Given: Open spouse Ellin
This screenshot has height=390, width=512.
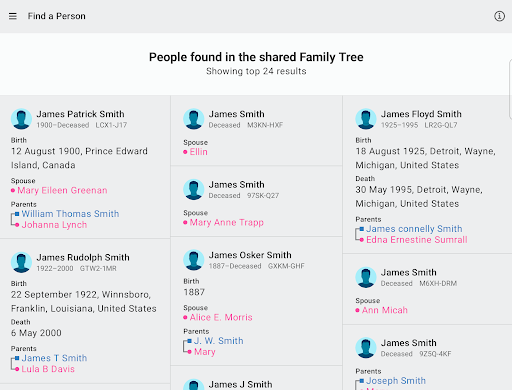Looking at the screenshot, I should coord(199,152).
